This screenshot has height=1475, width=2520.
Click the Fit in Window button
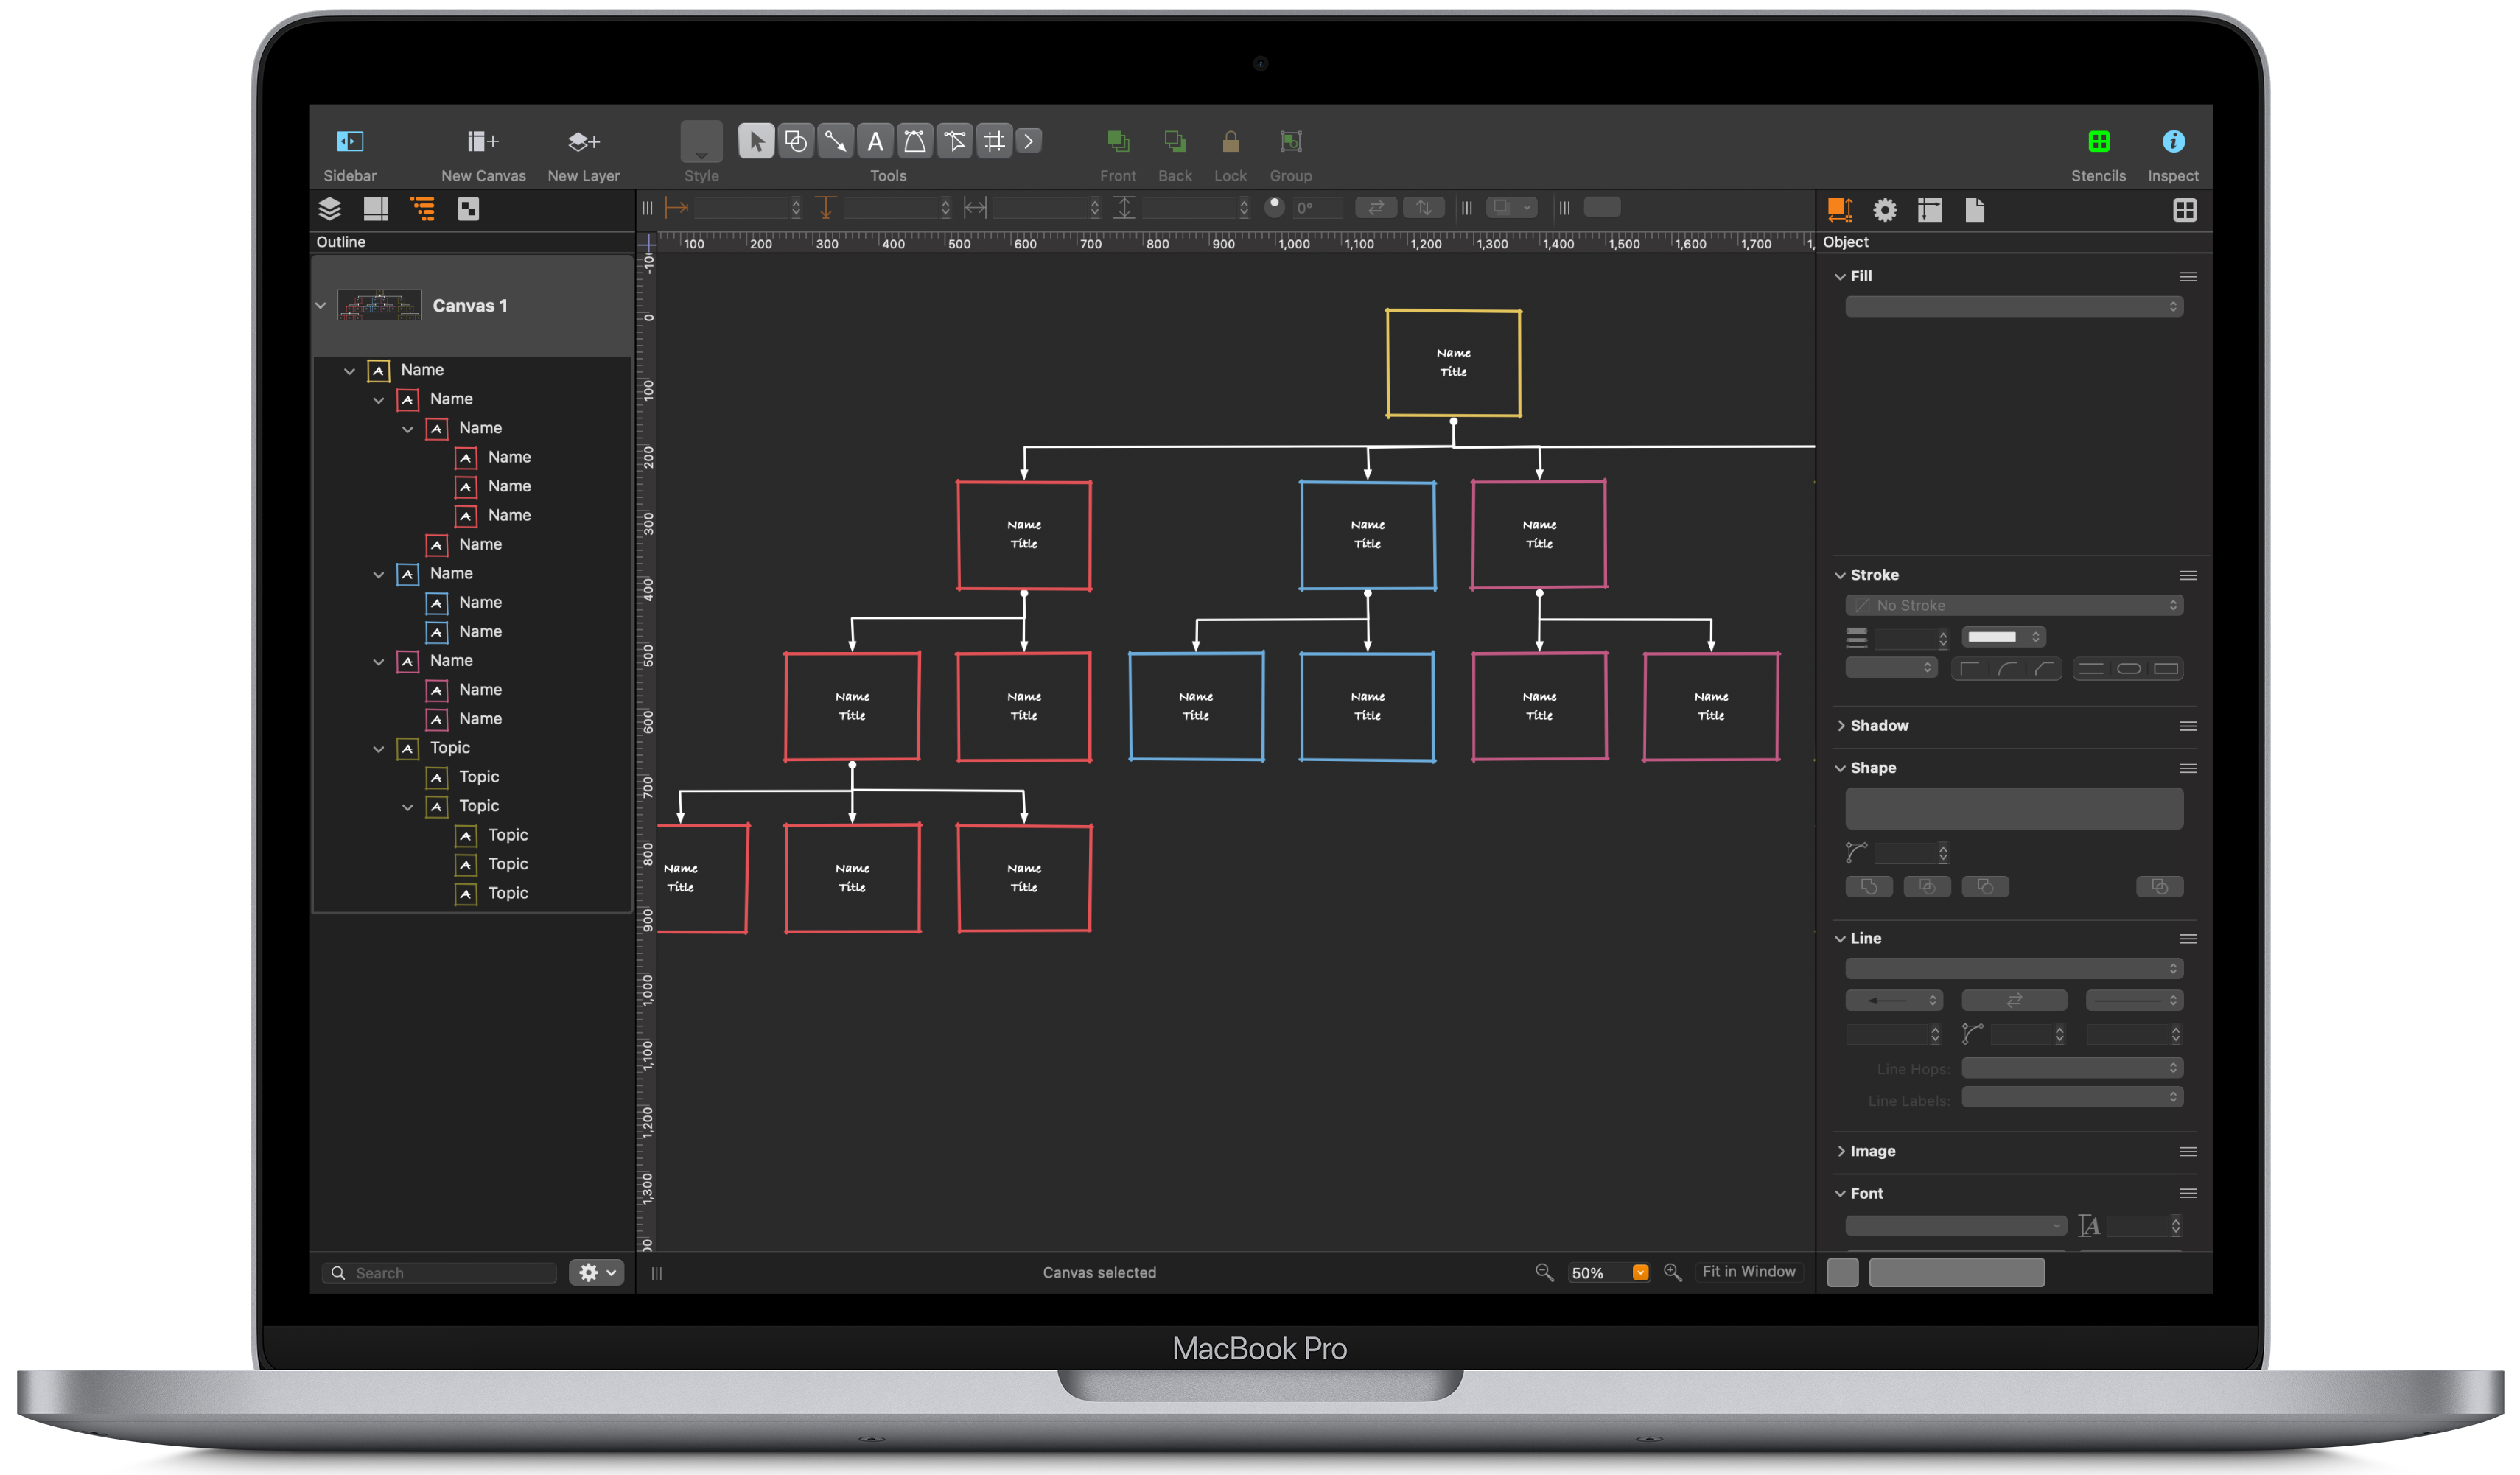1749,1271
